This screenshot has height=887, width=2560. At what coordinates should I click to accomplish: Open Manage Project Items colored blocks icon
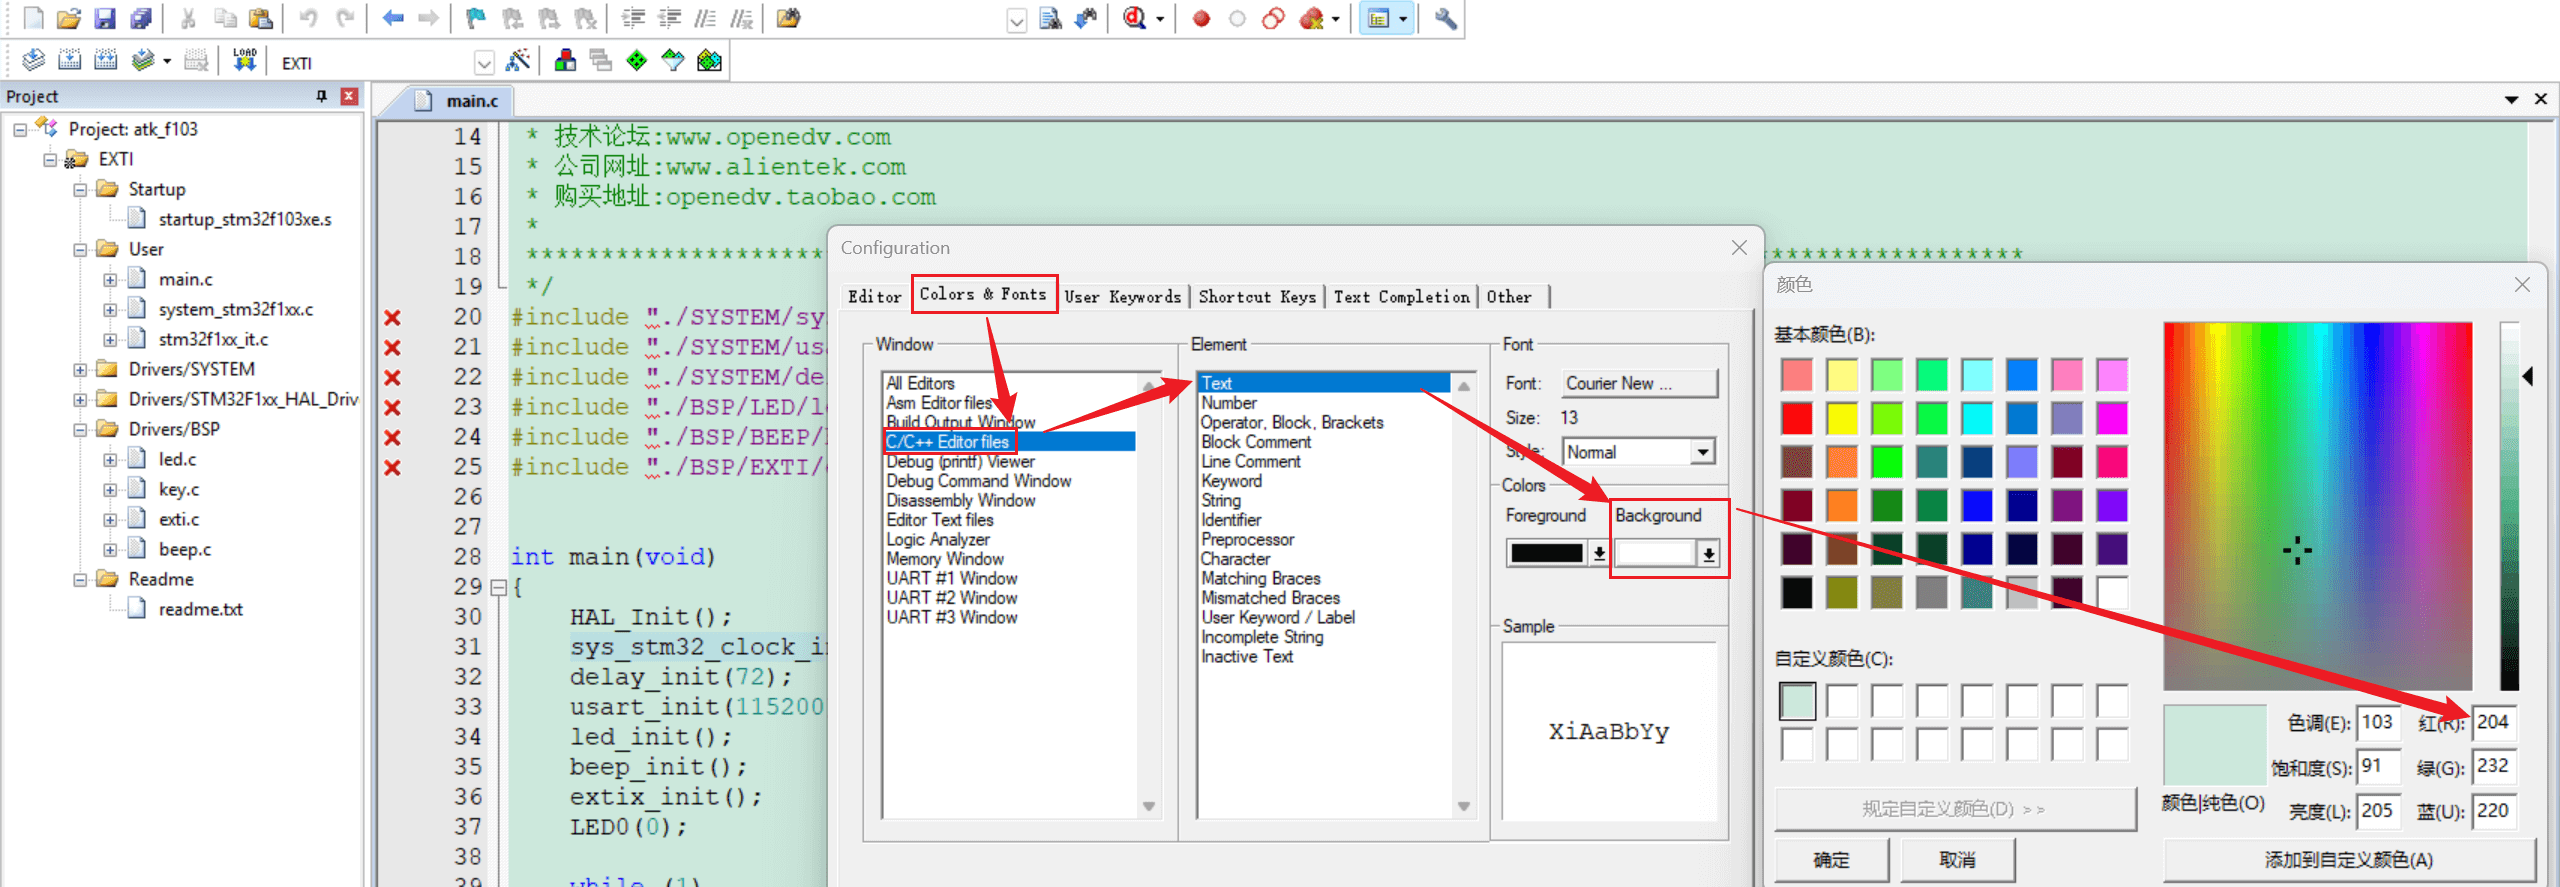click(x=565, y=61)
